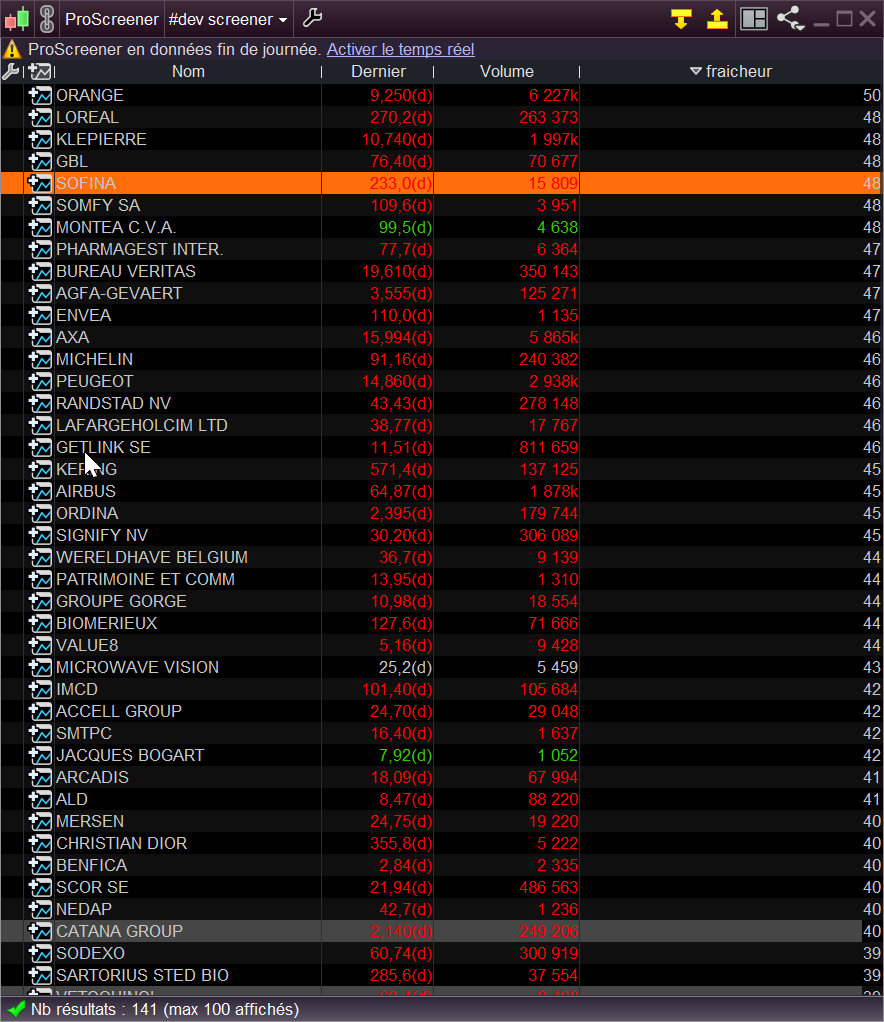Screen dimensions: 884x1022
Task: Select the BENFICA row name
Action: pyautogui.click(x=91, y=866)
